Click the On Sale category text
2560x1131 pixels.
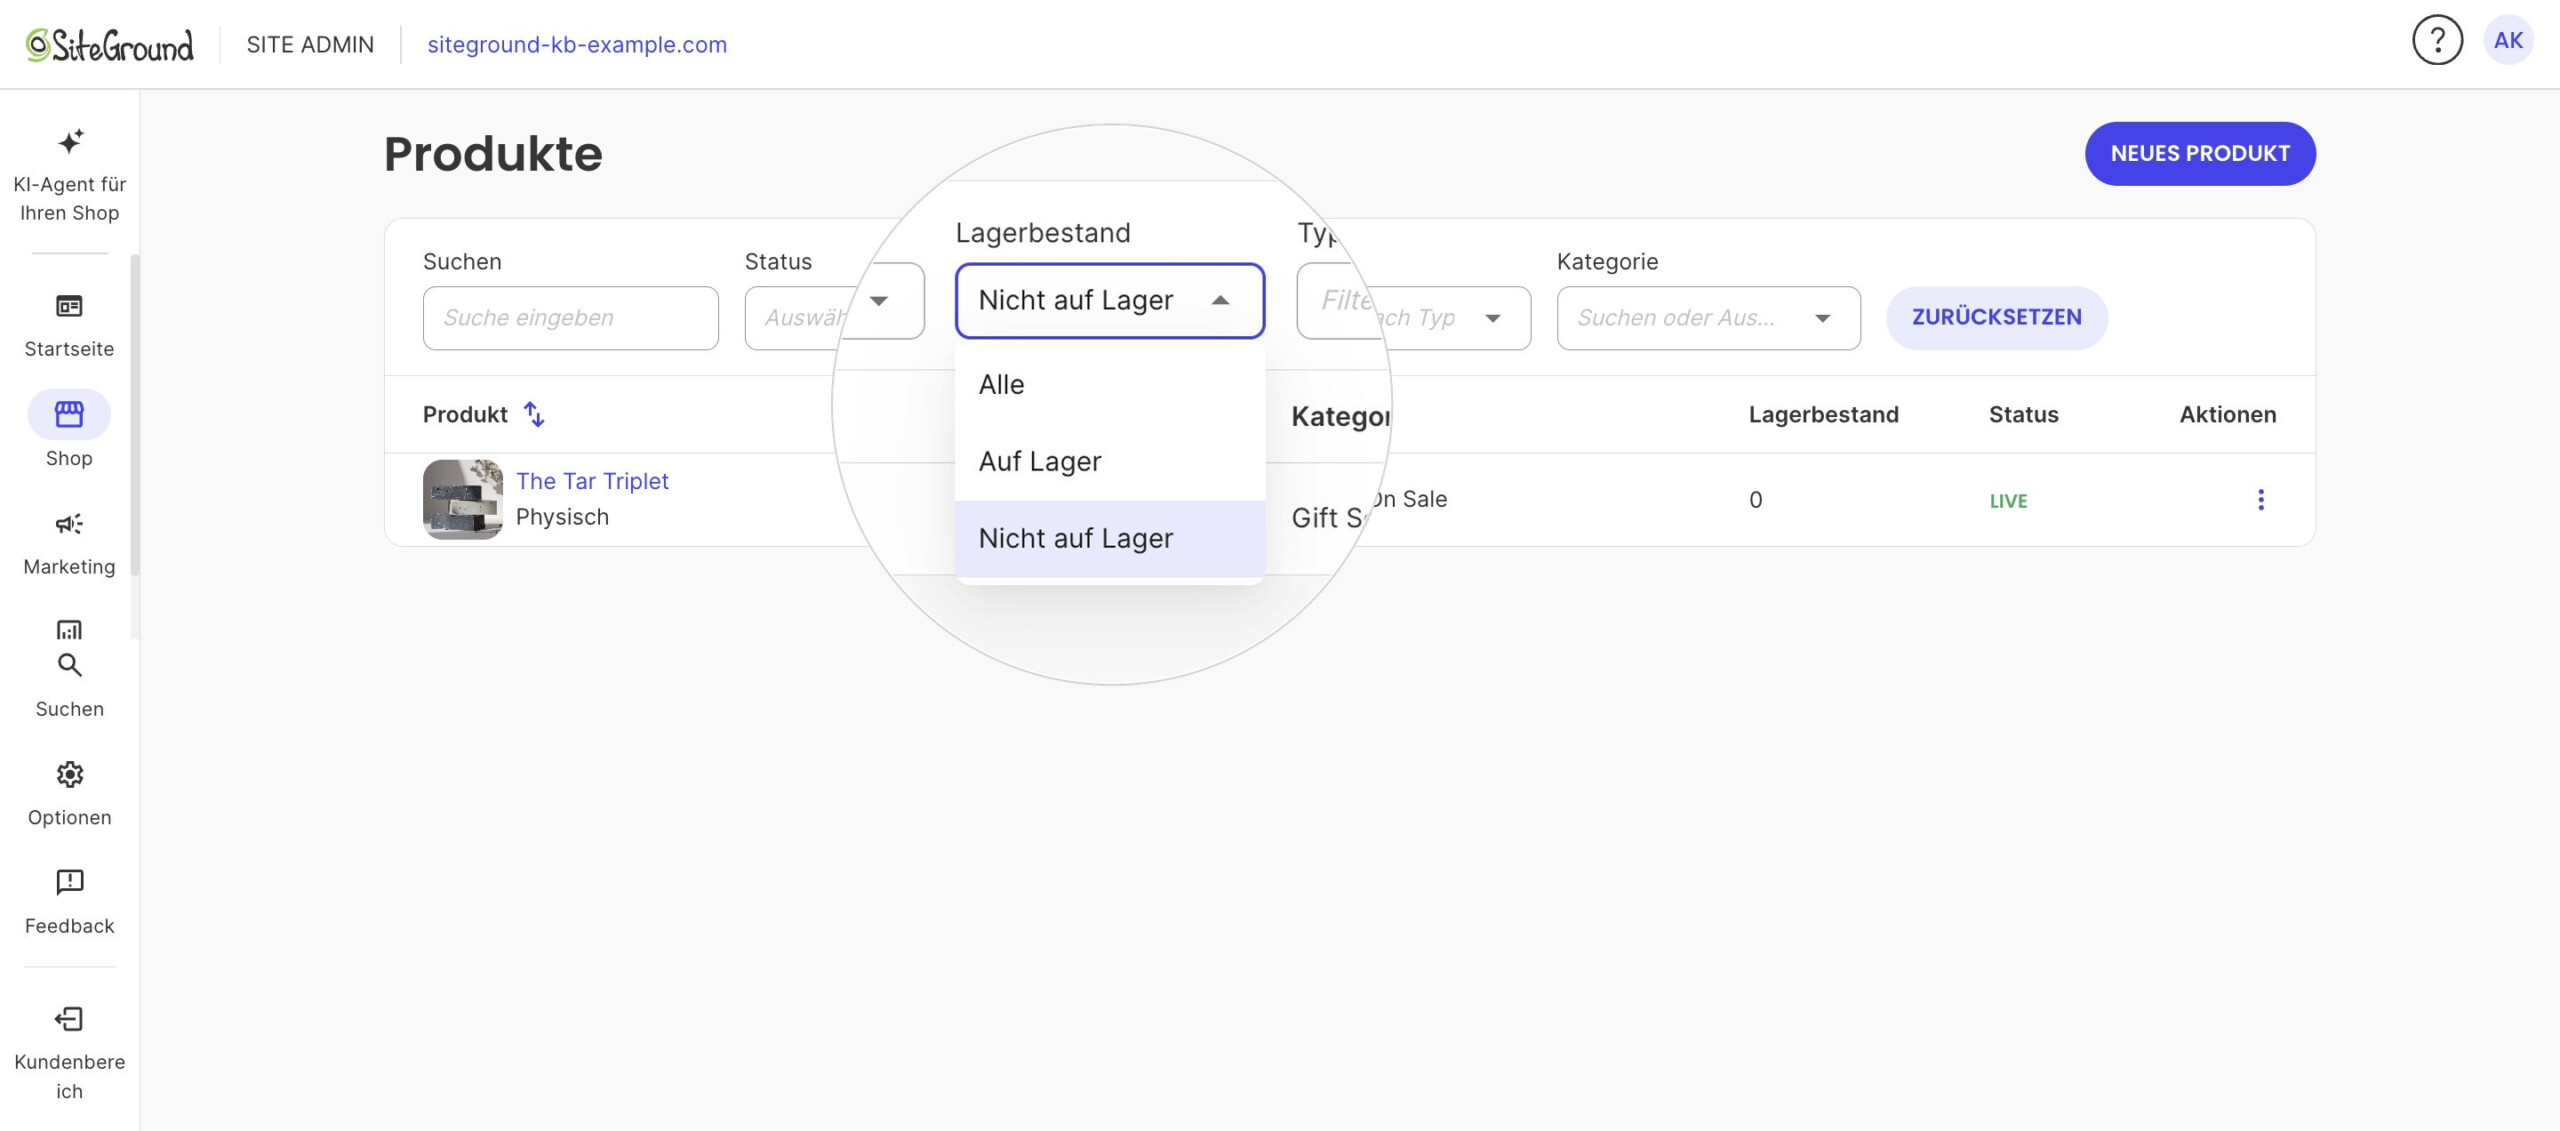1410,499
